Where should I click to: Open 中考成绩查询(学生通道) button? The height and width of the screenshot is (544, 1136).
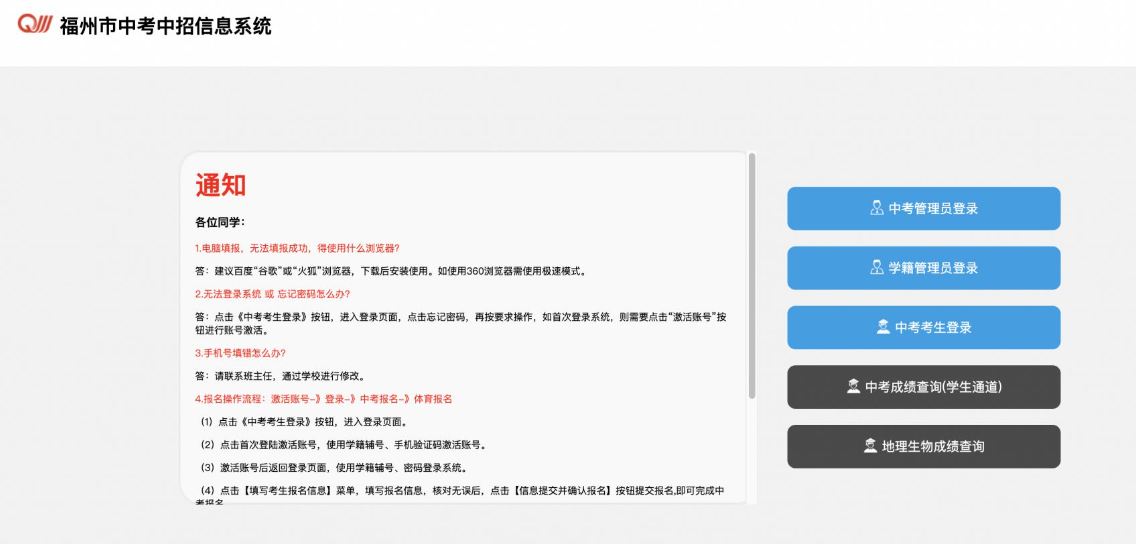pos(924,387)
